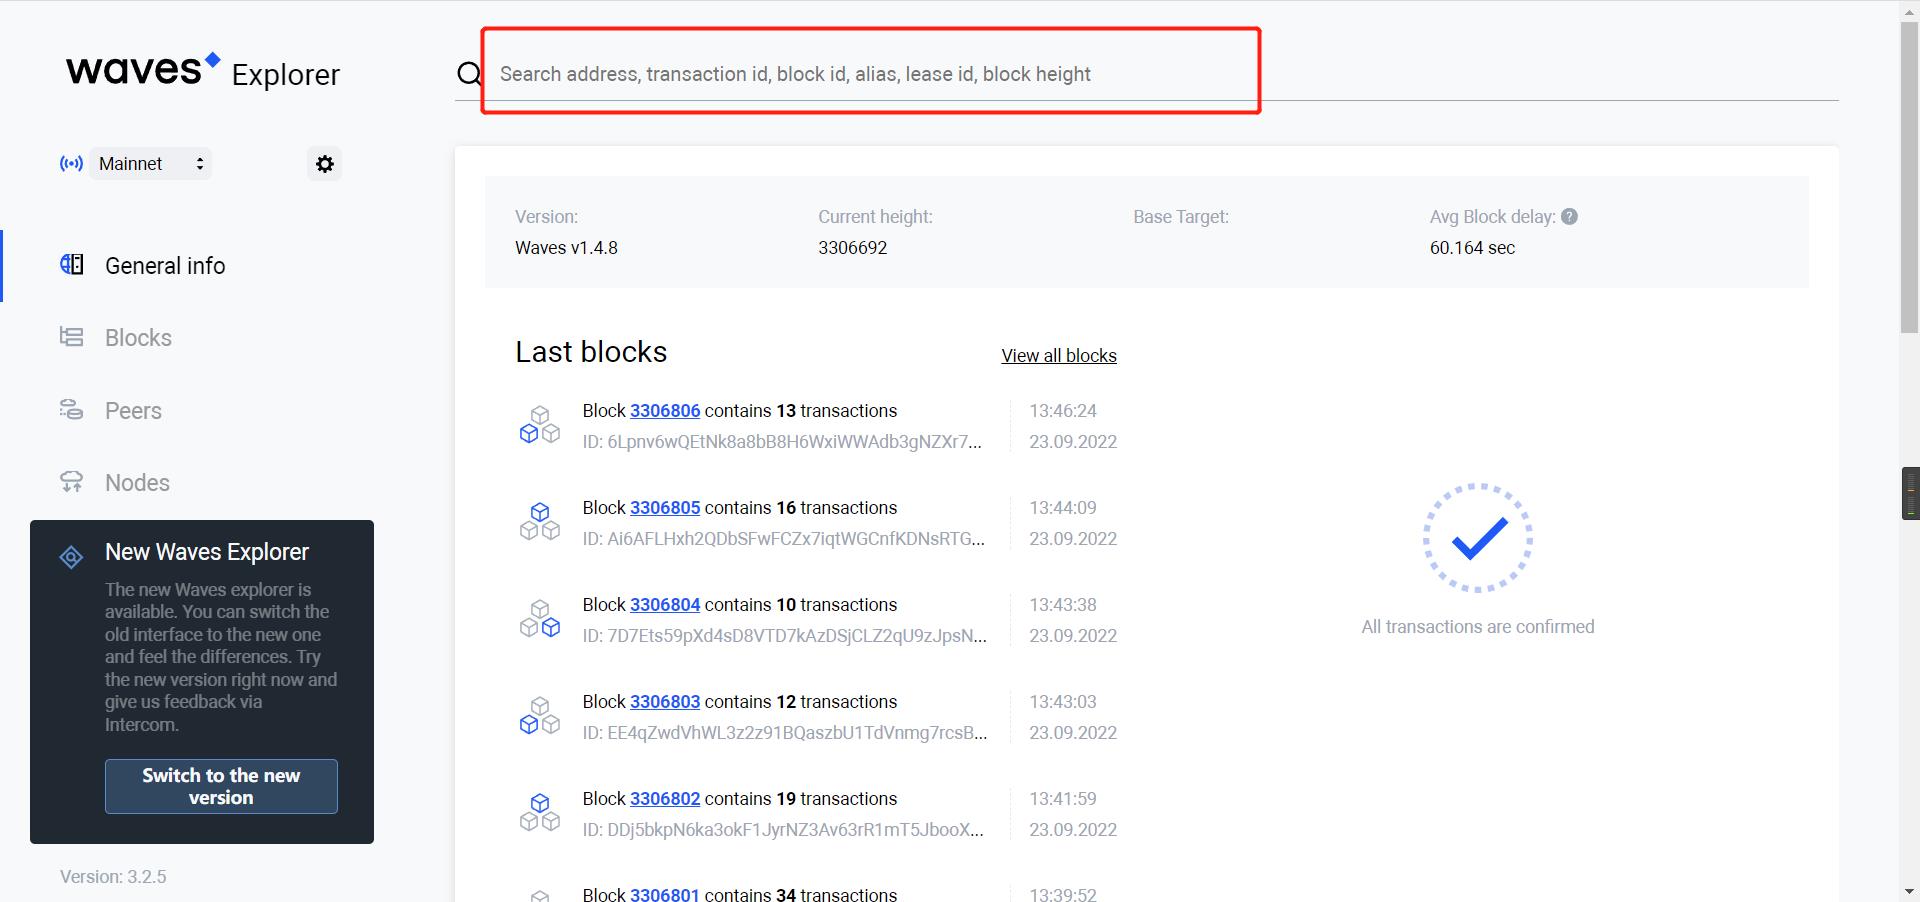Click the search magnifier icon
The width and height of the screenshot is (1920, 902).
(468, 74)
